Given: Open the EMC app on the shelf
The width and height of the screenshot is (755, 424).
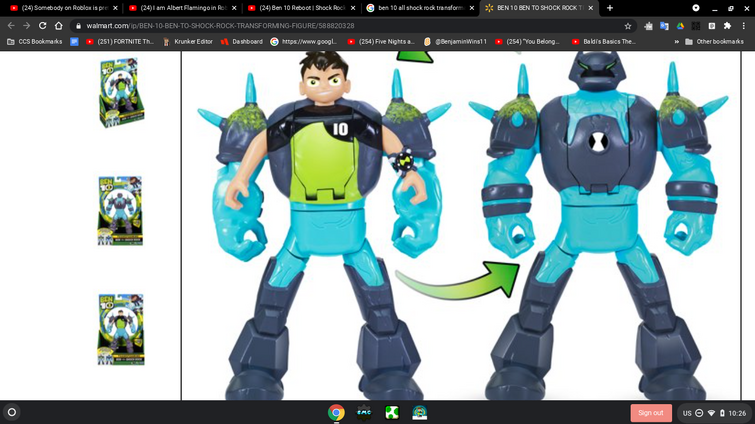Looking at the screenshot, I should point(364,412).
